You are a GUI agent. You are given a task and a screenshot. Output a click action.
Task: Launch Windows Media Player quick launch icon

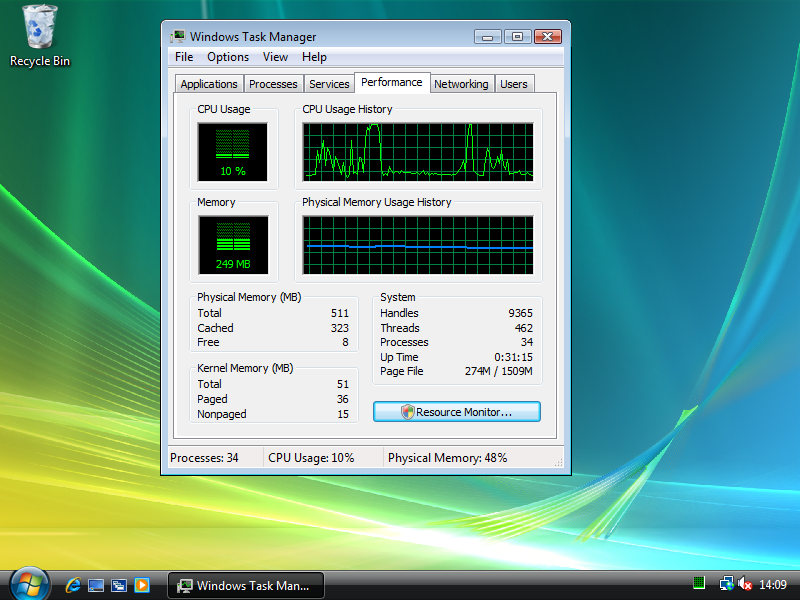[142, 585]
